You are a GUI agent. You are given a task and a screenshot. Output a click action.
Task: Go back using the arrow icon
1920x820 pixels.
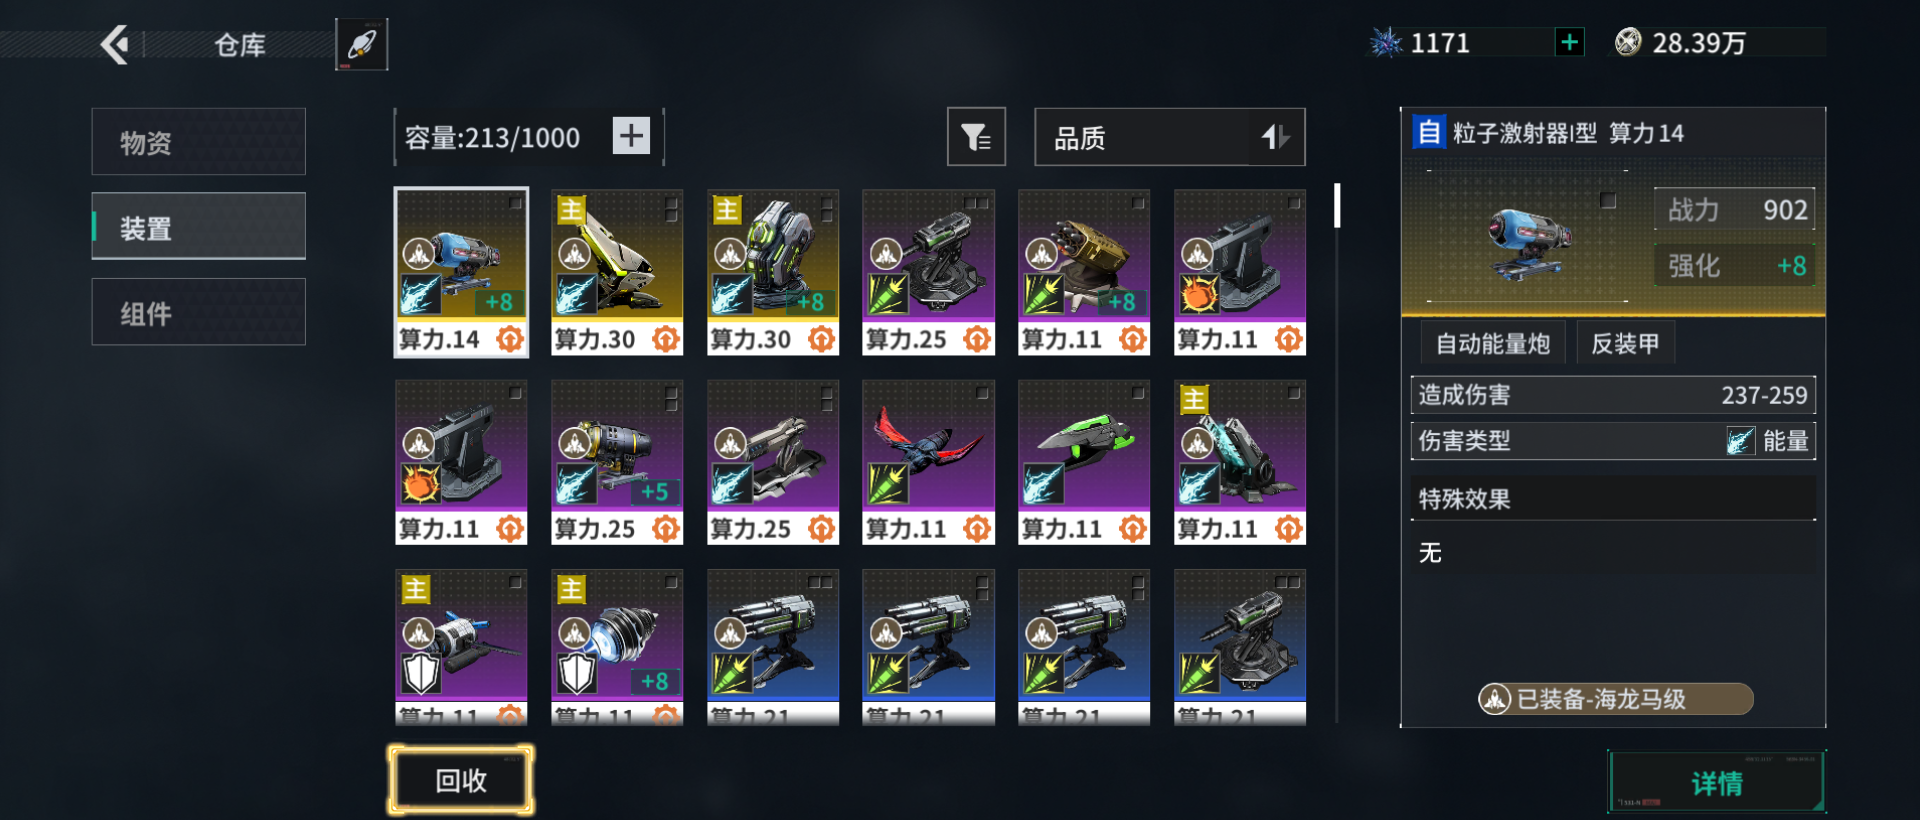tap(116, 44)
